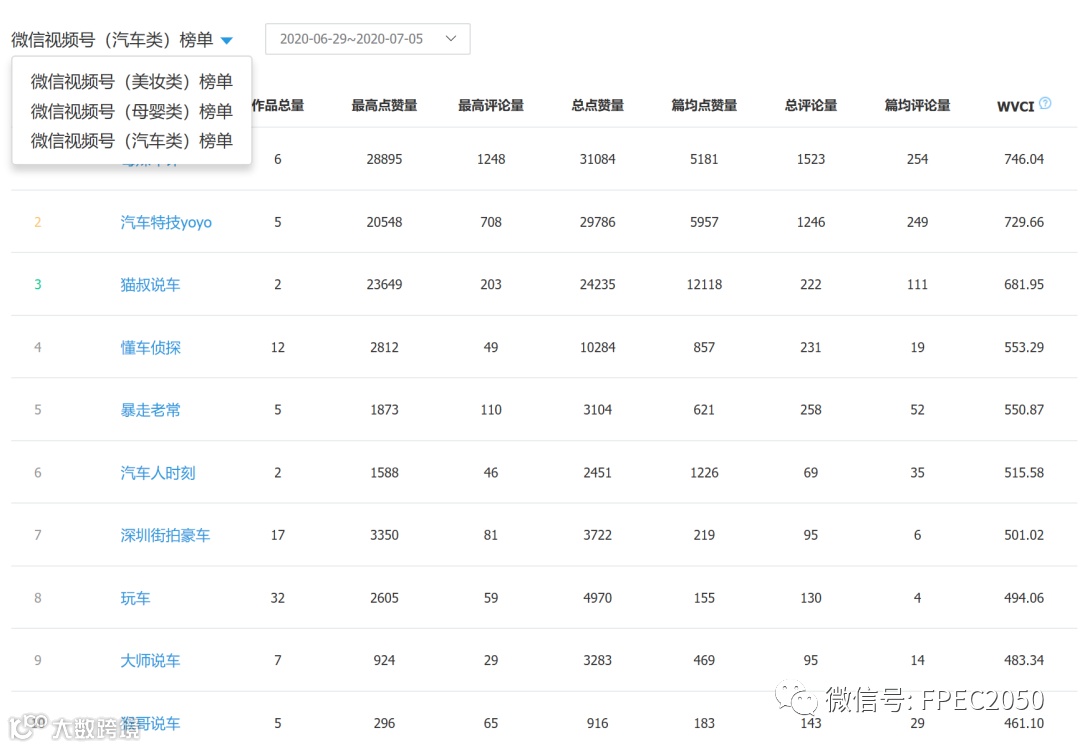Click the average-likes value 12118
1080x748 pixels.
coord(704,284)
